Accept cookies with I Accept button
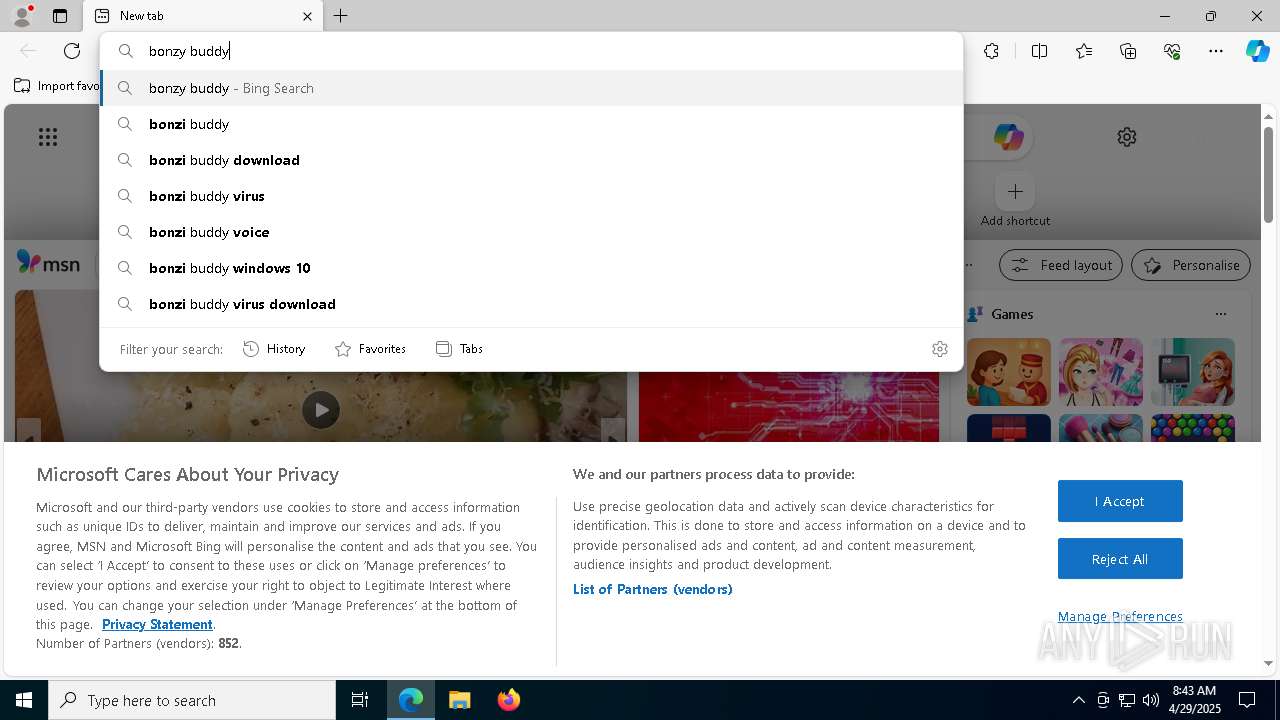Screen dimensions: 1280x720 tap(1120, 501)
